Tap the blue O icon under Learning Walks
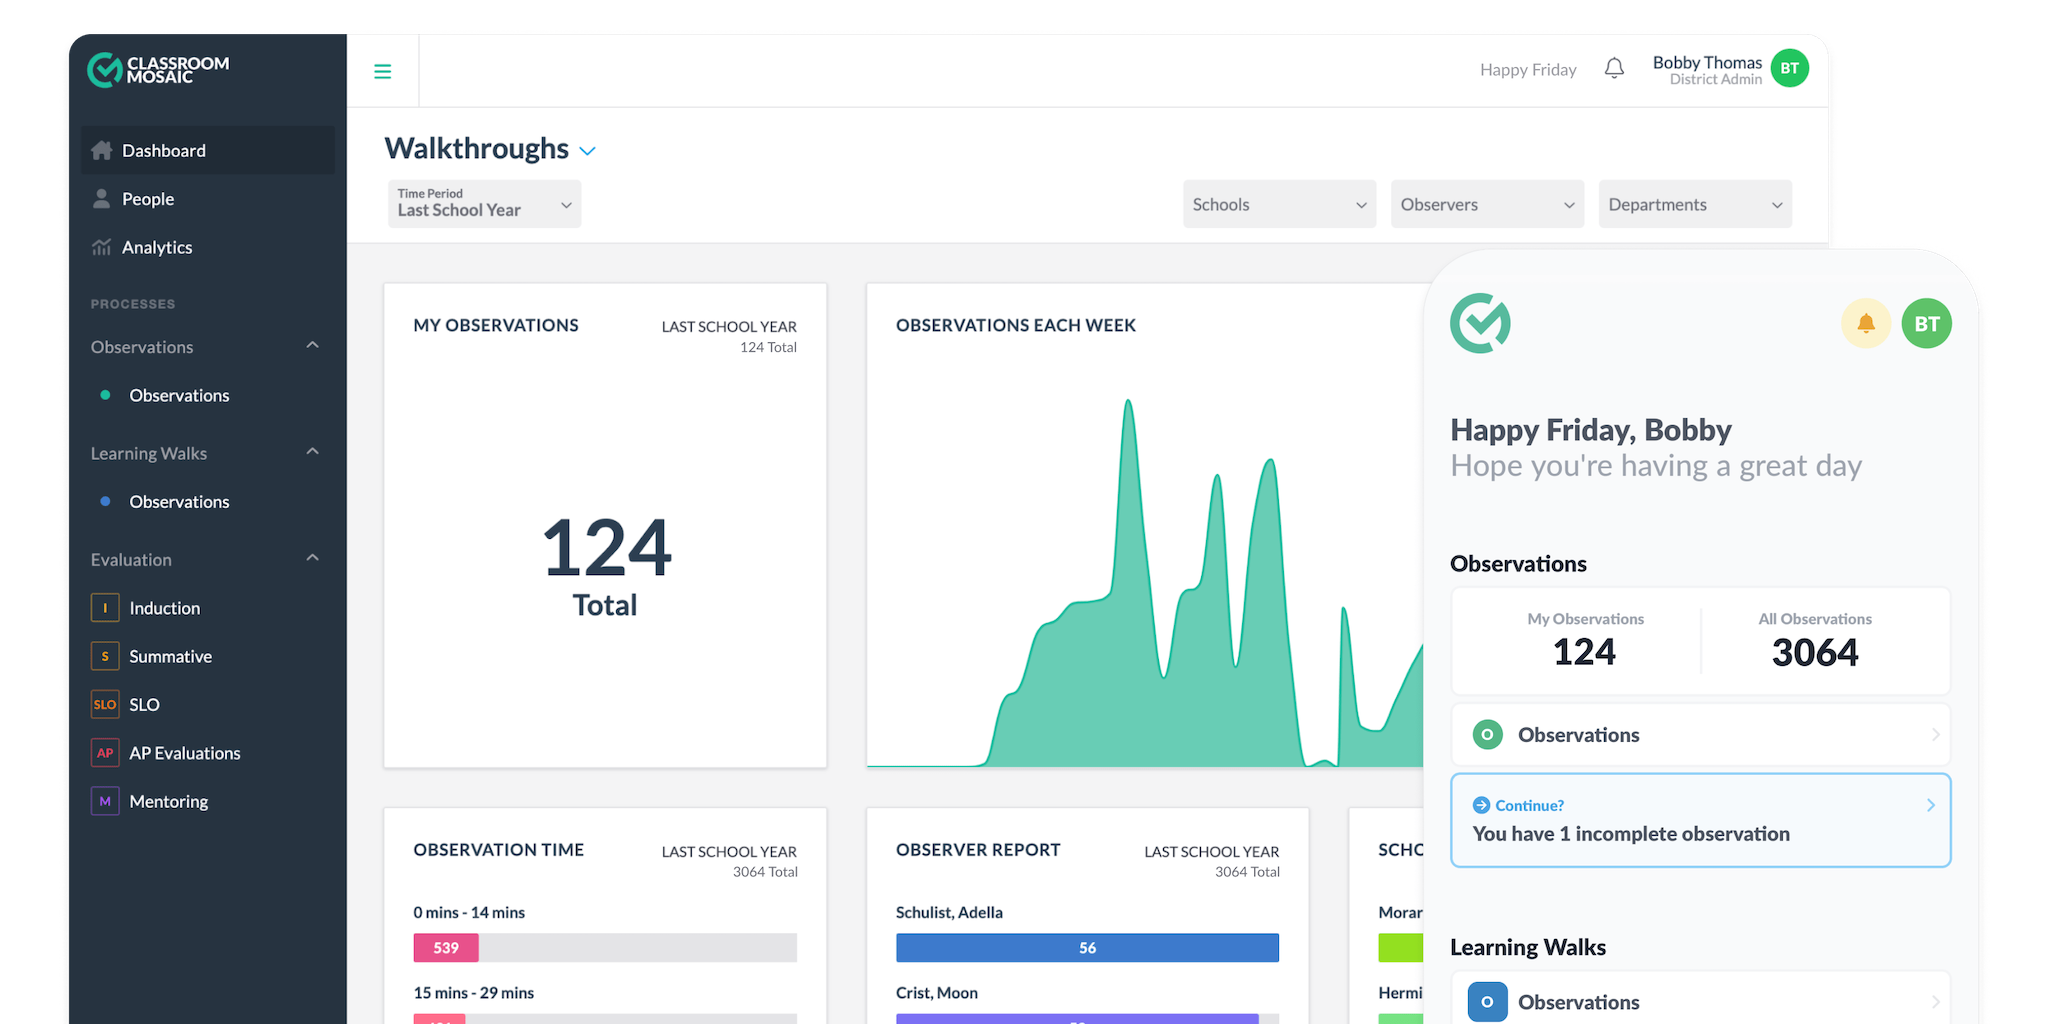The height and width of the screenshot is (1024, 2048). (x=1488, y=1002)
